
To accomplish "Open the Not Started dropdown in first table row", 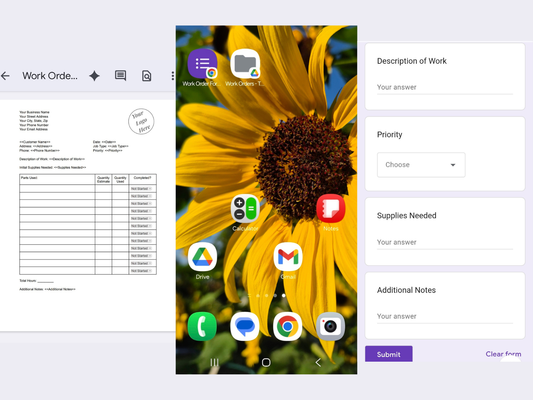I will click(141, 188).
